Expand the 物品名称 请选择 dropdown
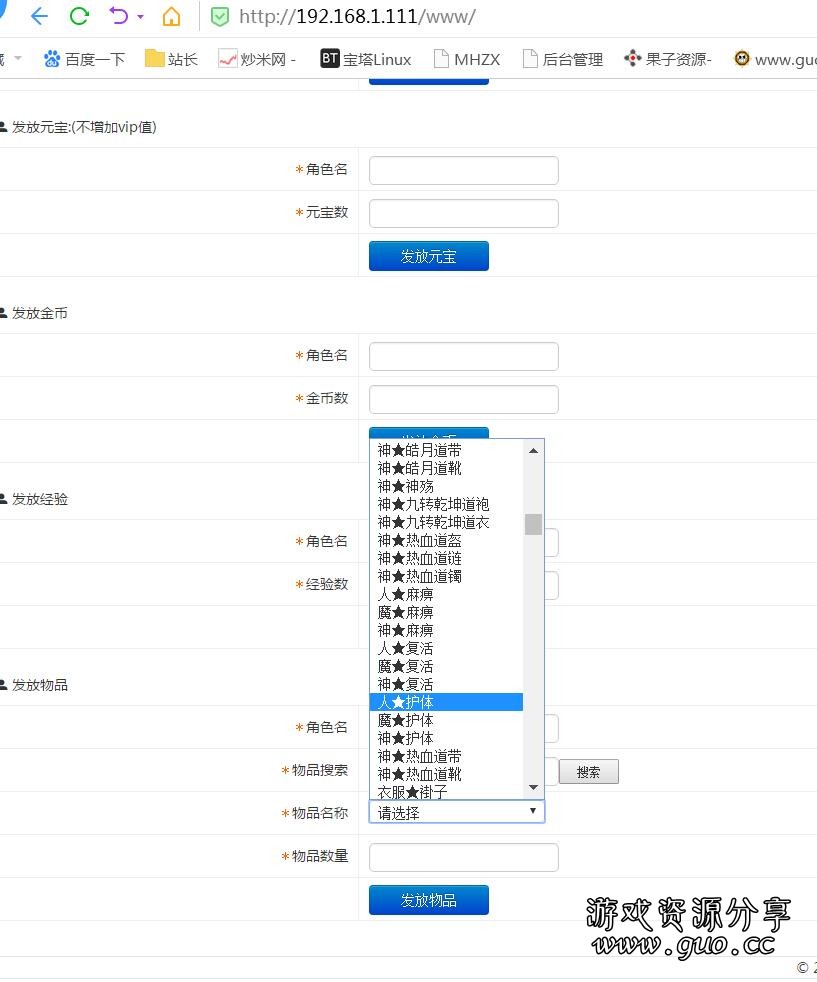 [456, 812]
